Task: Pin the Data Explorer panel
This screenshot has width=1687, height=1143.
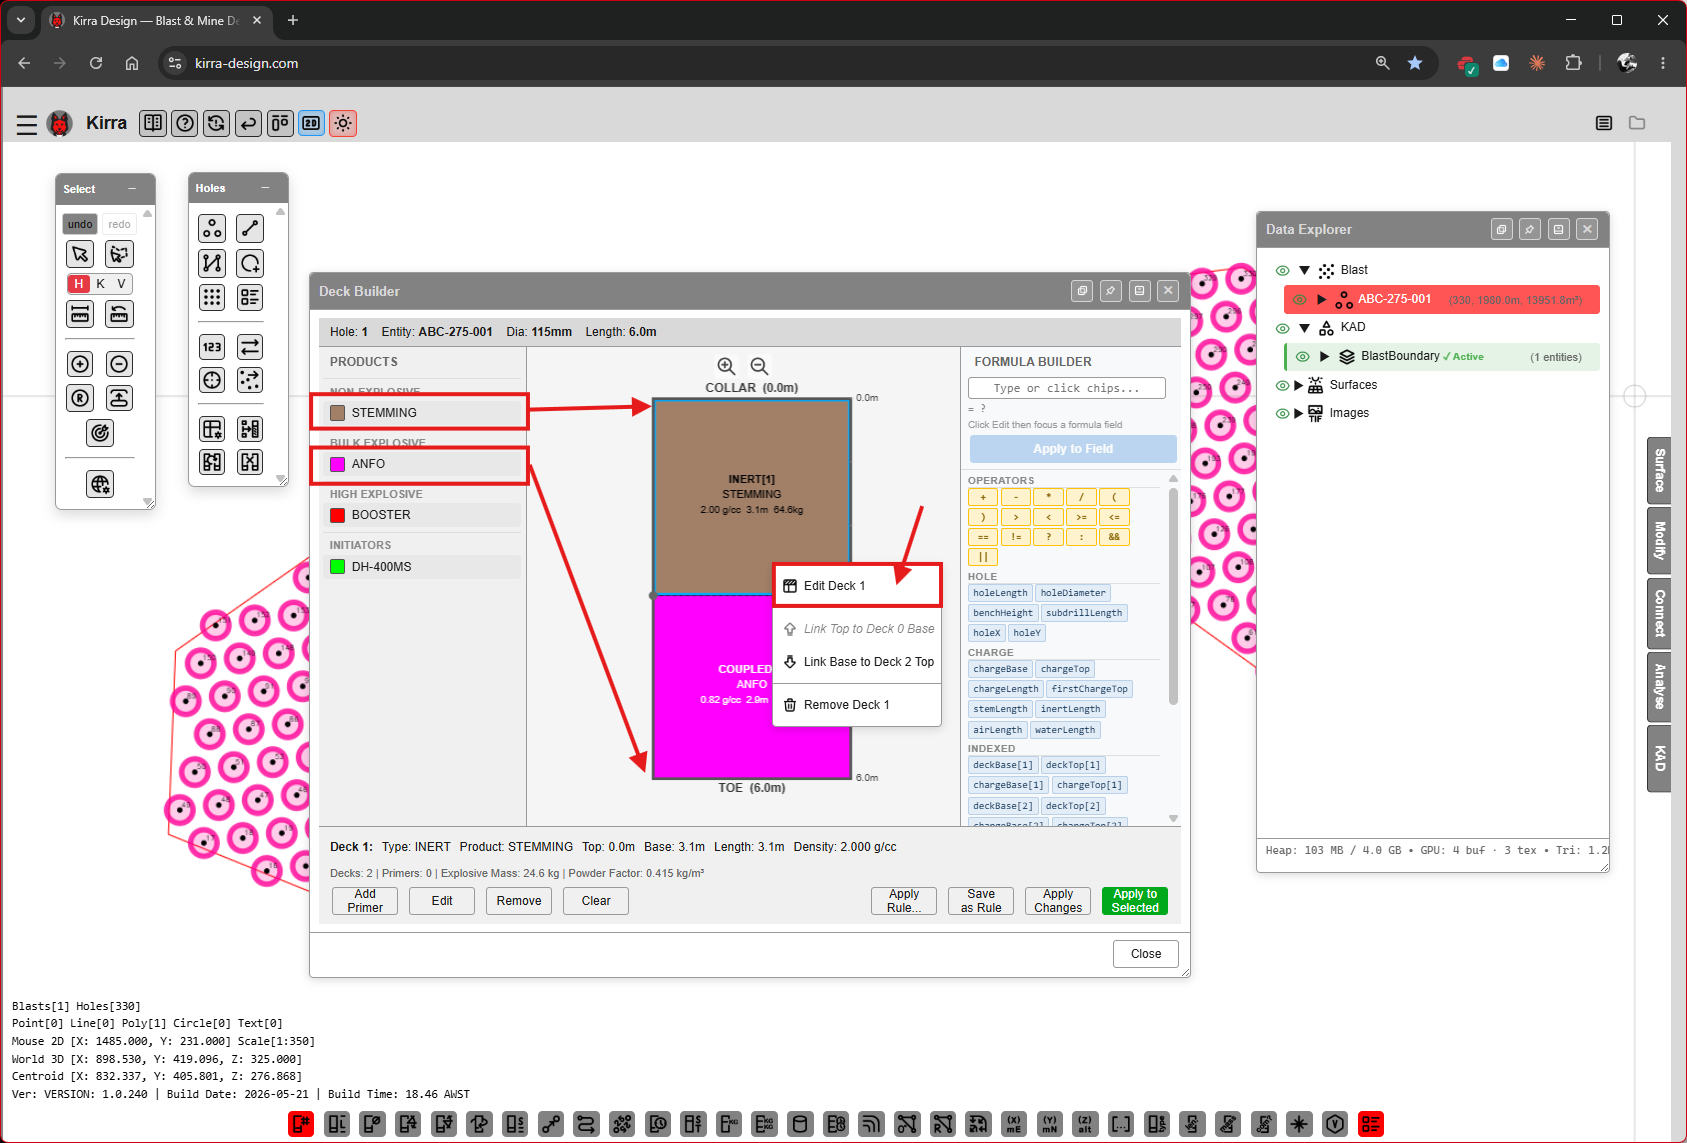Action: click(x=1530, y=229)
